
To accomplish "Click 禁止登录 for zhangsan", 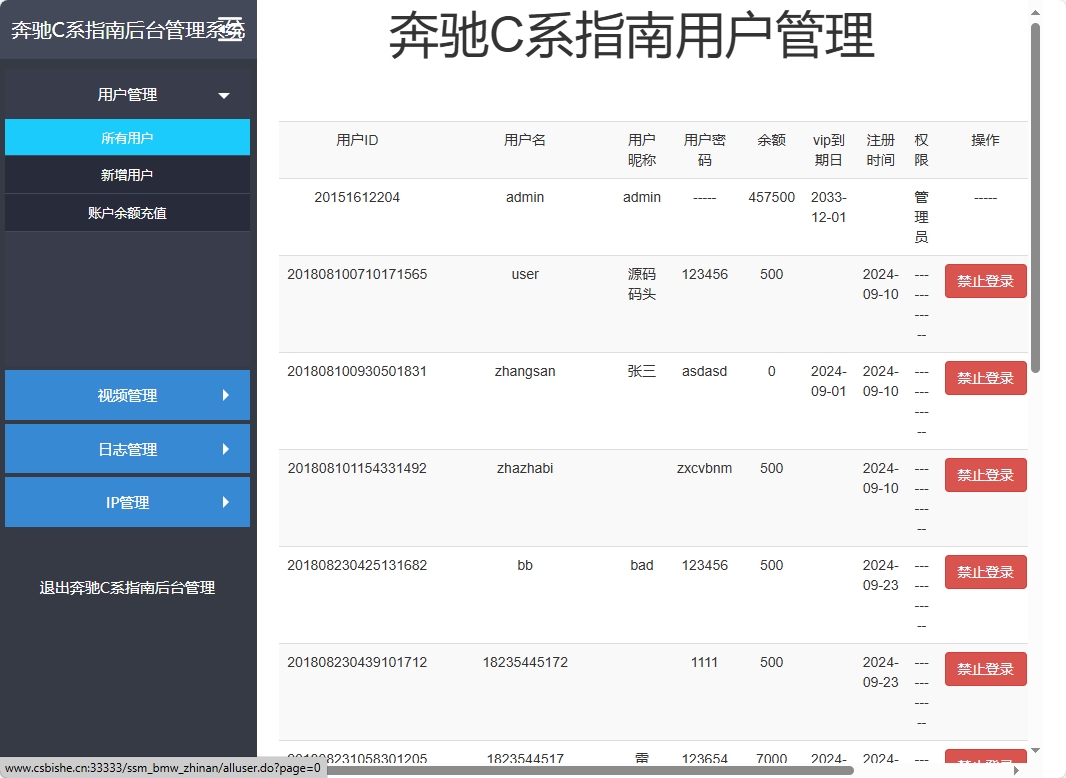I will tap(985, 378).
